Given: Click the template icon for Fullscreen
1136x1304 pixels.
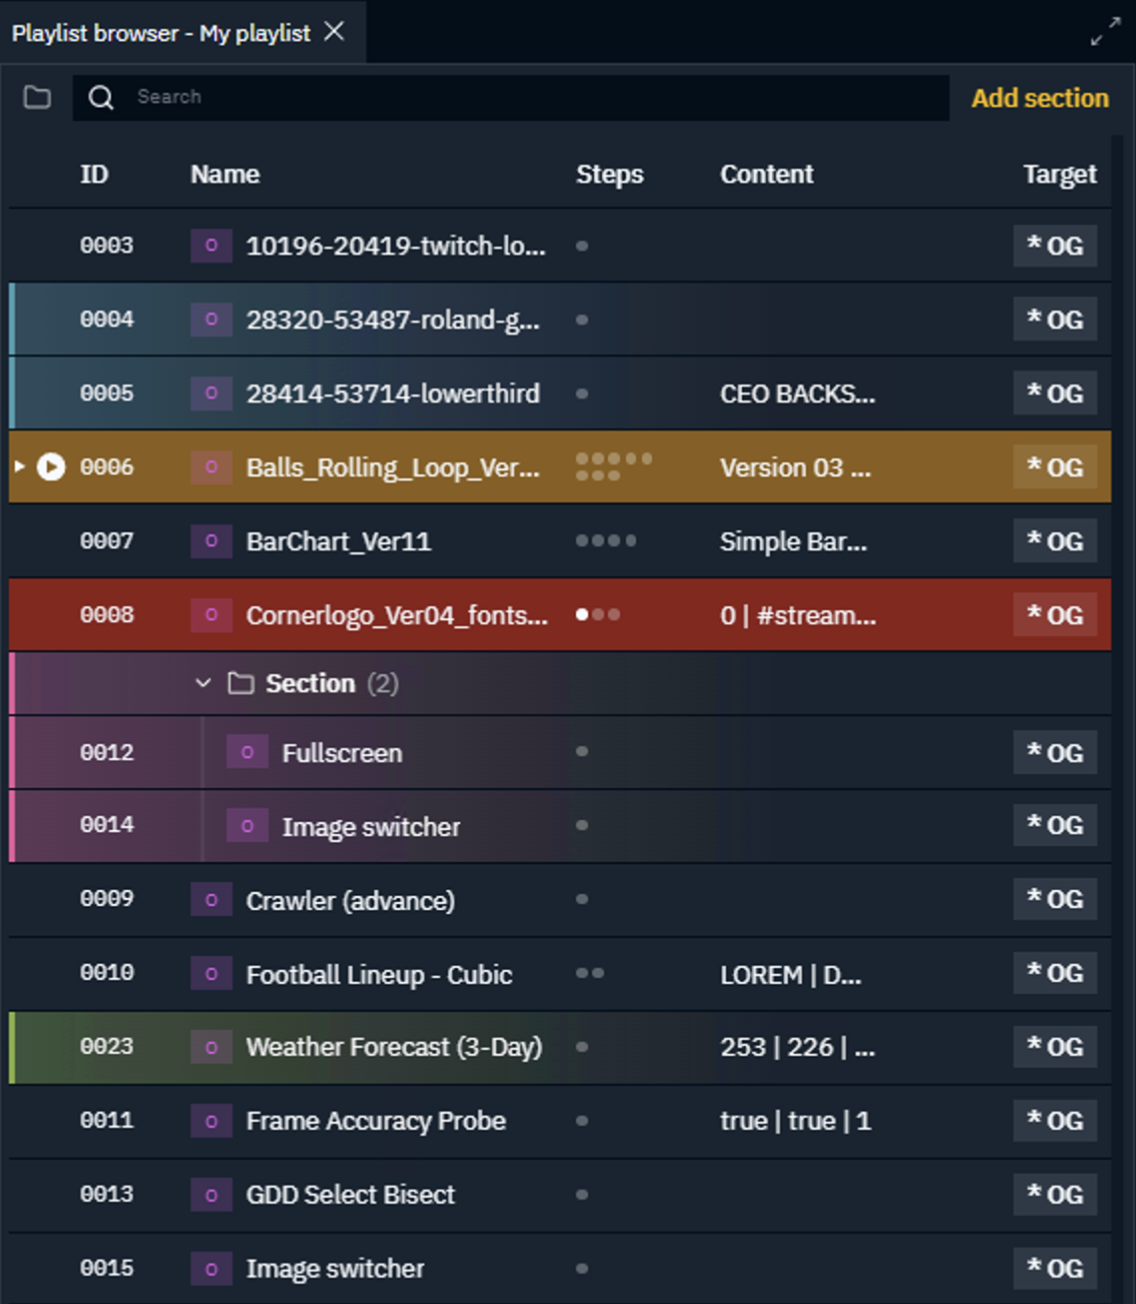Looking at the screenshot, I should click(x=247, y=752).
